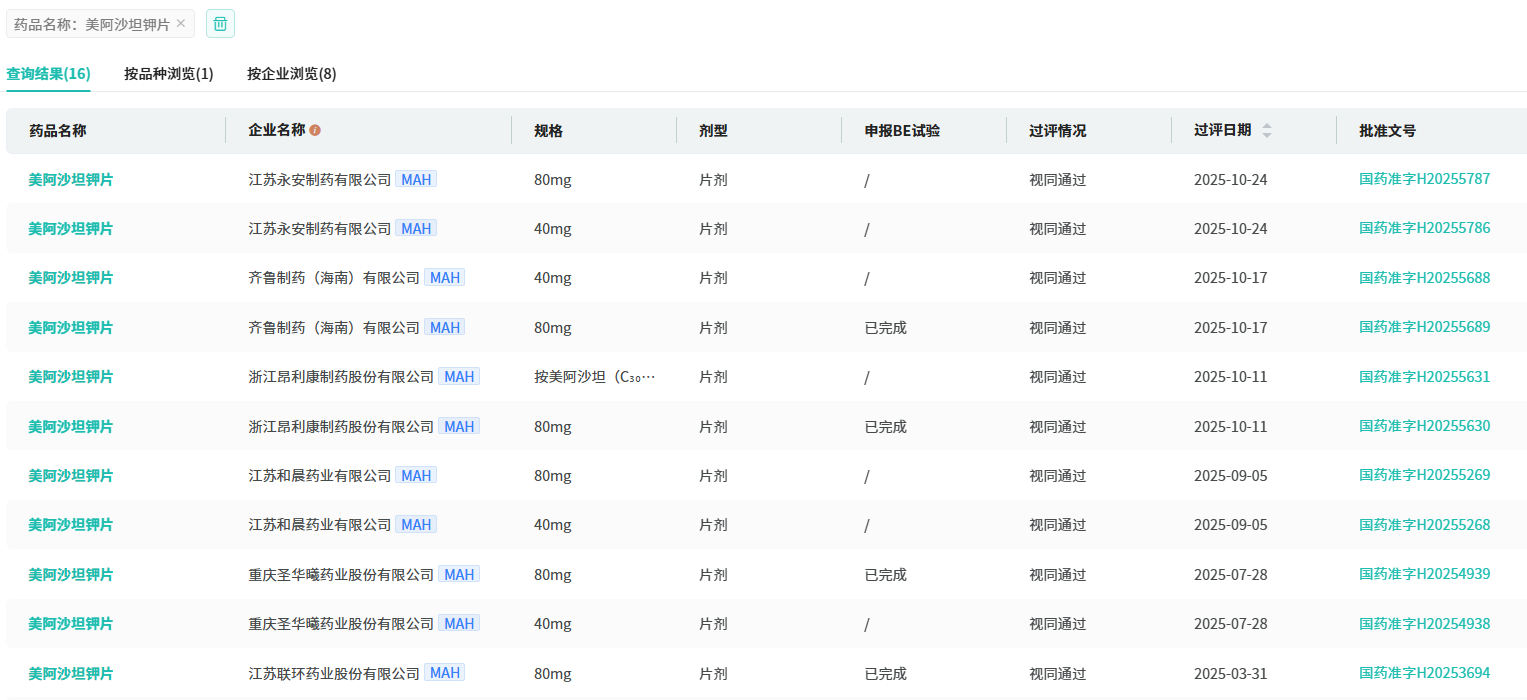
Task: Remove the 药品名称 美阿沙坦钾片 filter tag
Action: pyautogui.click(x=180, y=23)
